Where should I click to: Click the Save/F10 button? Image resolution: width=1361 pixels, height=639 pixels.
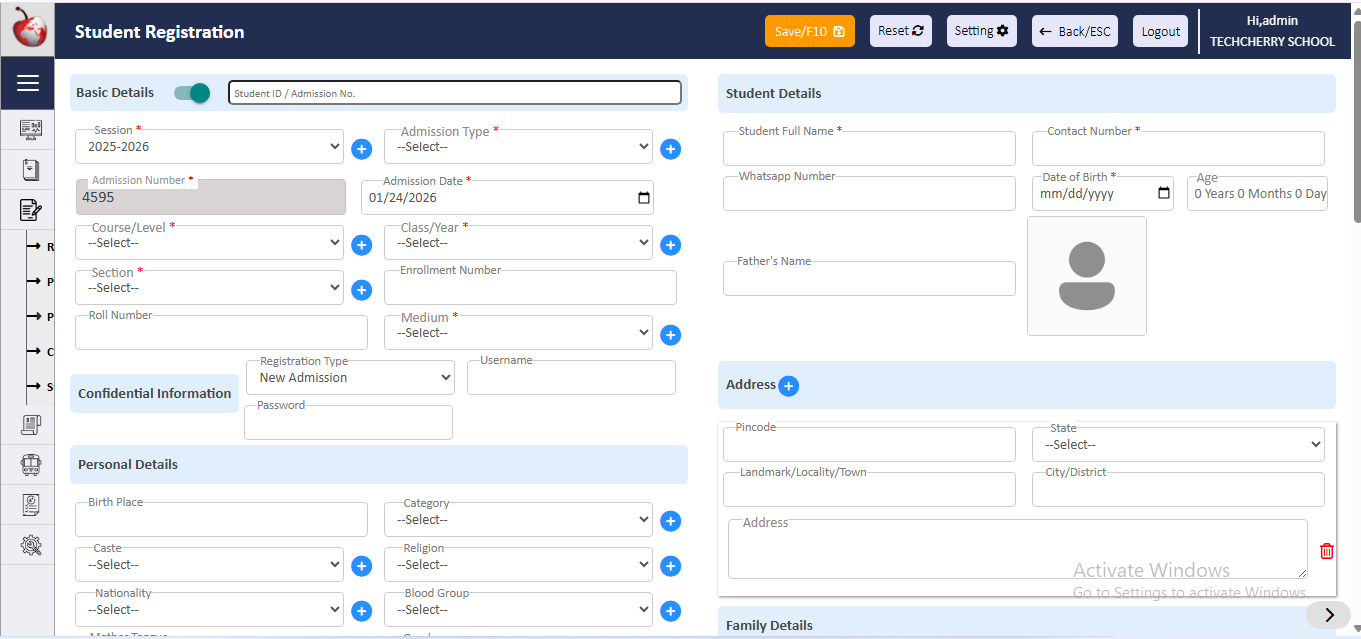(809, 31)
